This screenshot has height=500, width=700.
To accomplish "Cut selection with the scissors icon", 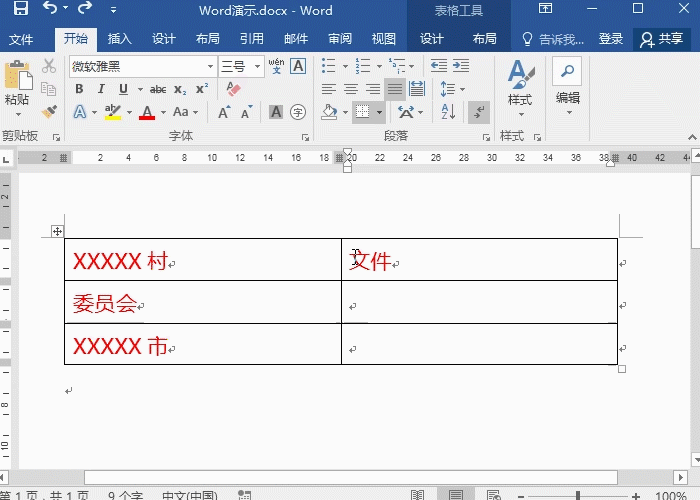I will click(x=49, y=66).
